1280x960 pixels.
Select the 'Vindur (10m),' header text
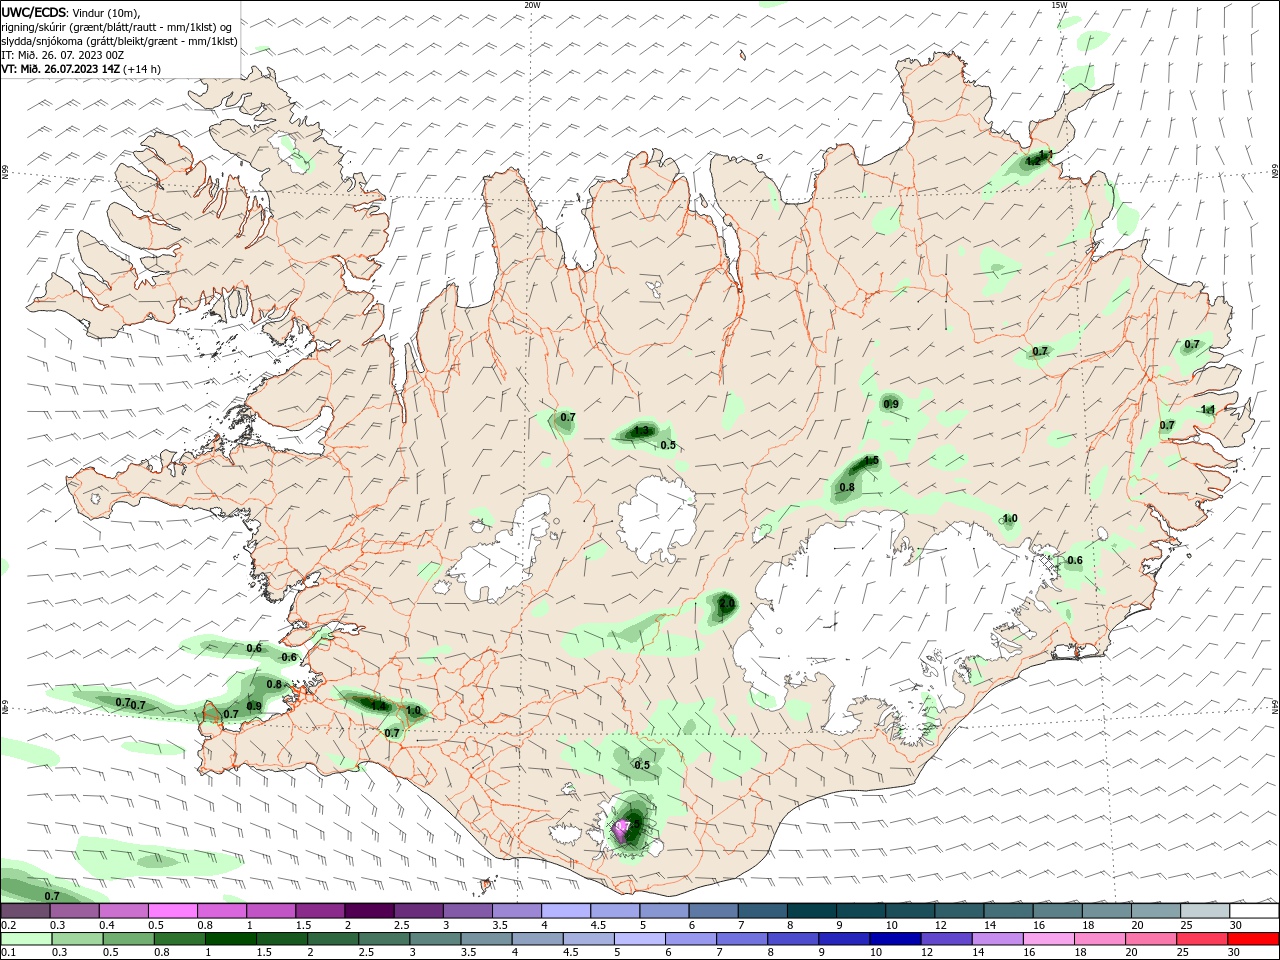pos(106,12)
